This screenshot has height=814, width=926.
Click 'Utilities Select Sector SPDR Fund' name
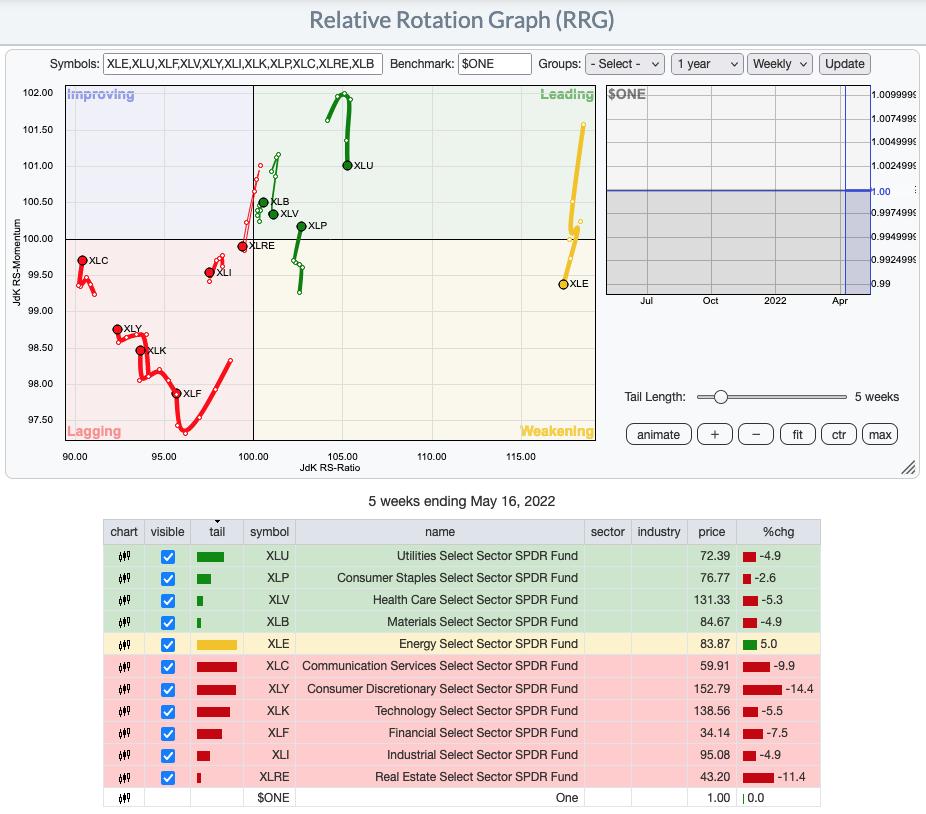[487, 556]
